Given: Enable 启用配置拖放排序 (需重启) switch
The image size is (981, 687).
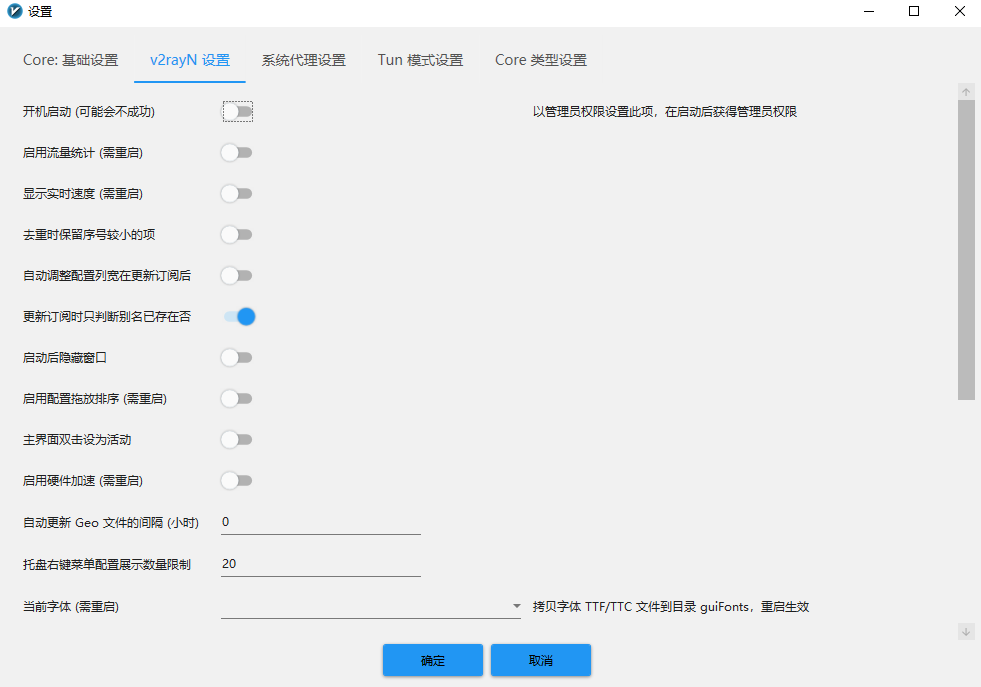Looking at the screenshot, I should click(236, 399).
